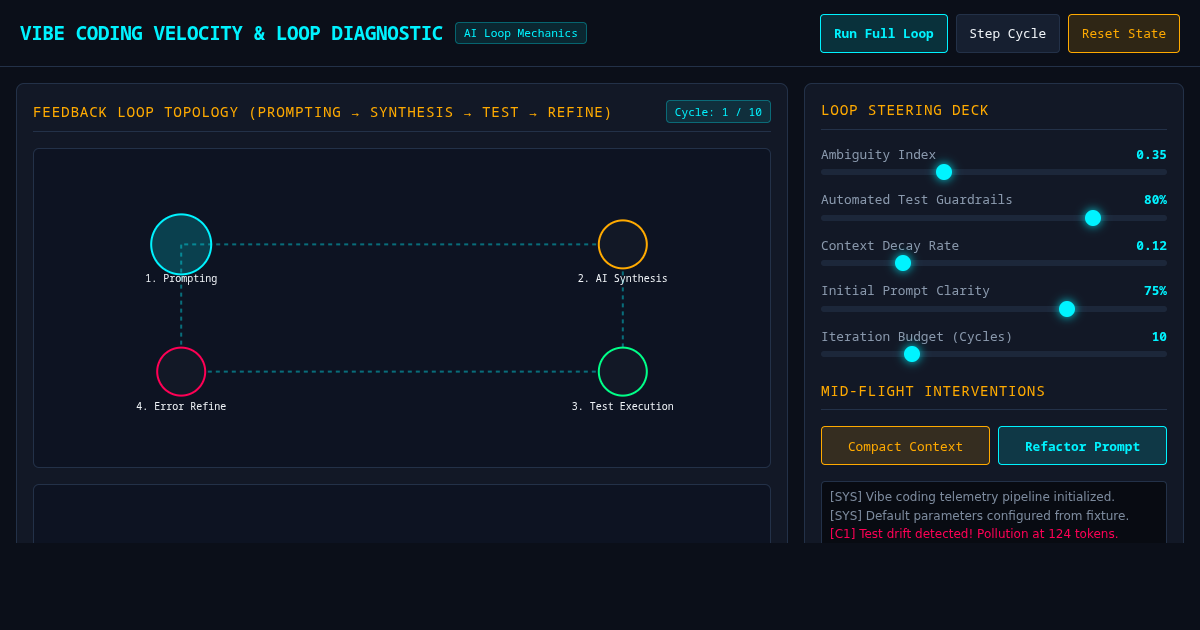Click the Automated Test Guardrails label
This screenshot has width=1200, height=630.
(917, 199)
